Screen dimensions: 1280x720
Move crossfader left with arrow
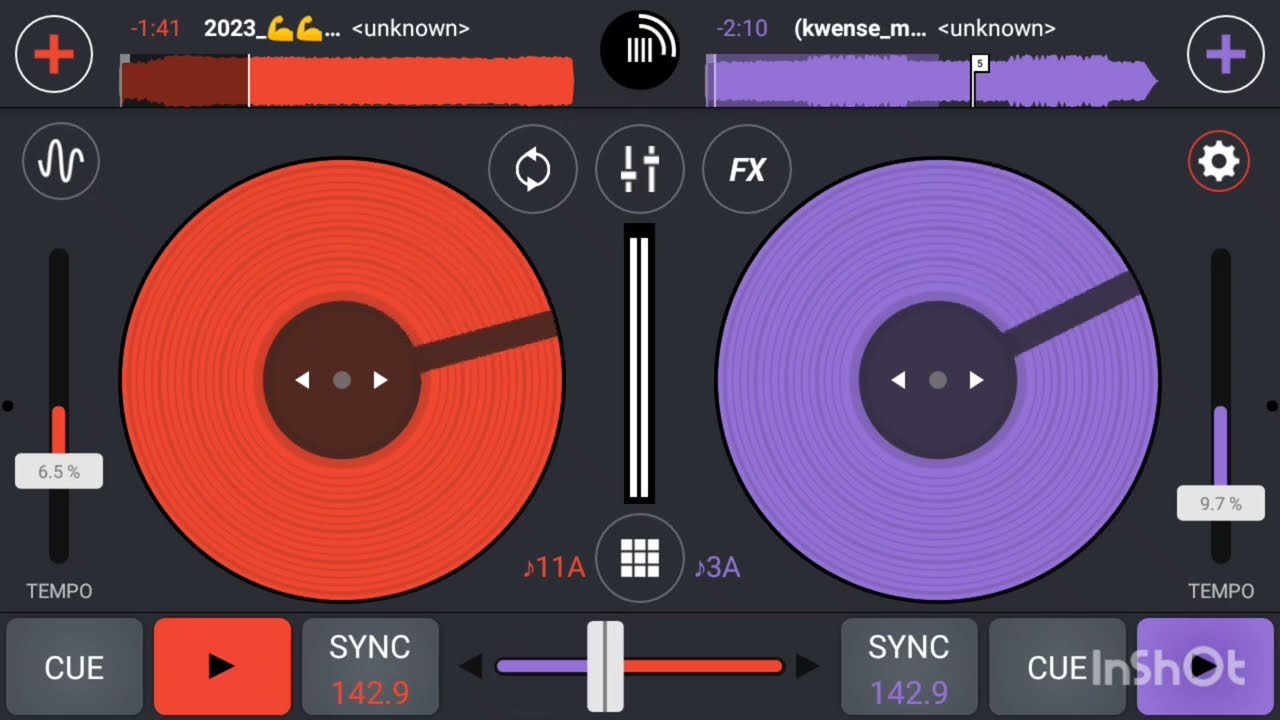(471, 666)
